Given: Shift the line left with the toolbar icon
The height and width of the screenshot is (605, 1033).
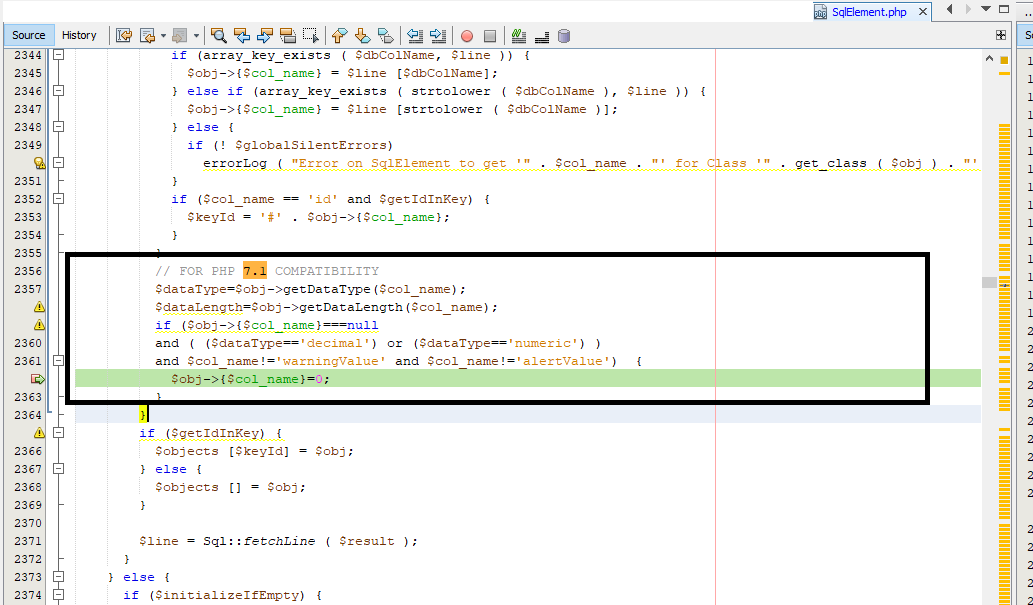Looking at the screenshot, I should pos(414,36).
